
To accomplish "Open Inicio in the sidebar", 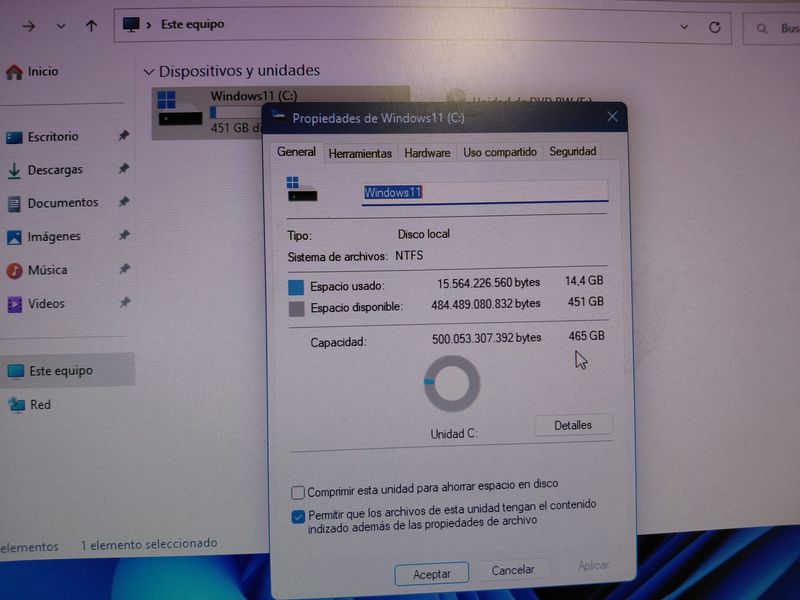I will tap(32, 71).
